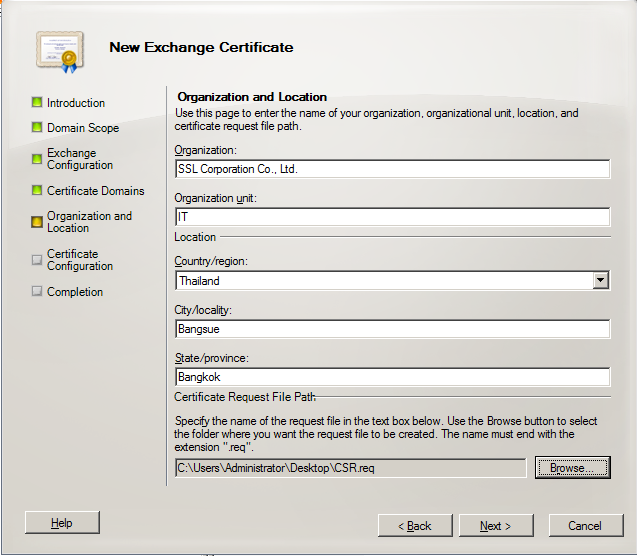The height and width of the screenshot is (556, 637).
Task: Click the gray Certificate Configuration step icon
Action: 37,260
